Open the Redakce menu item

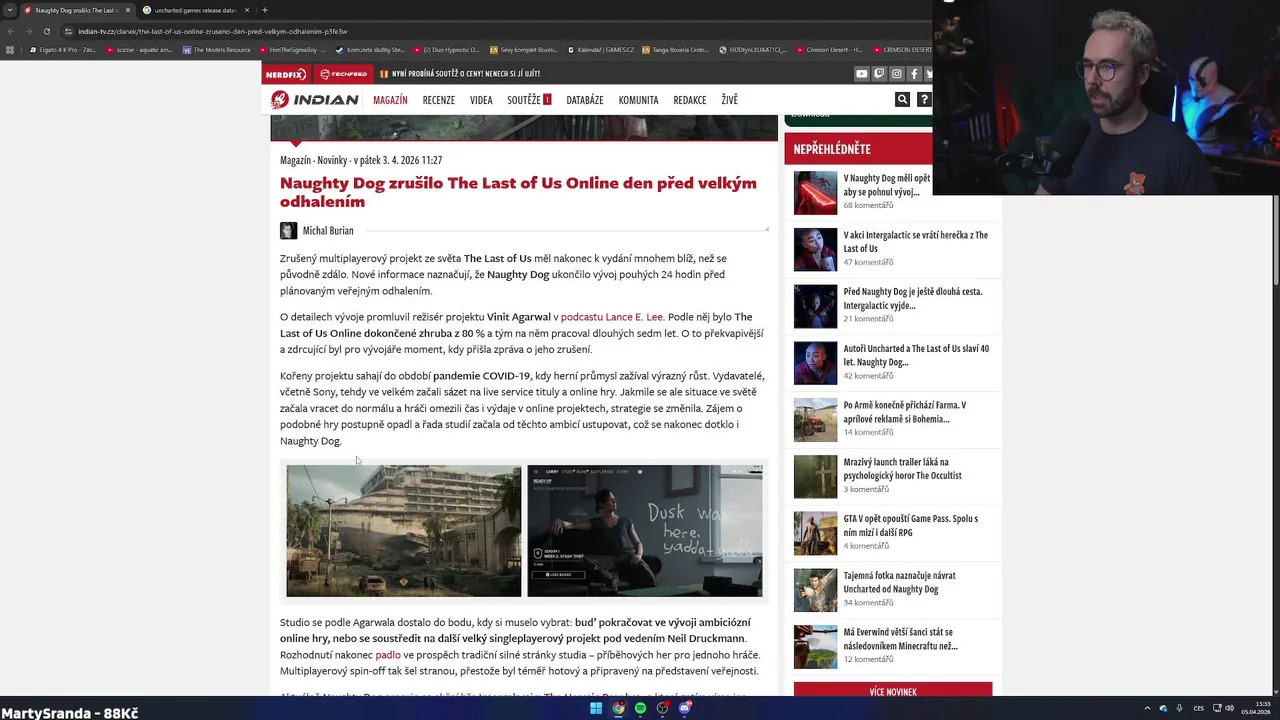(x=690, y=100)
